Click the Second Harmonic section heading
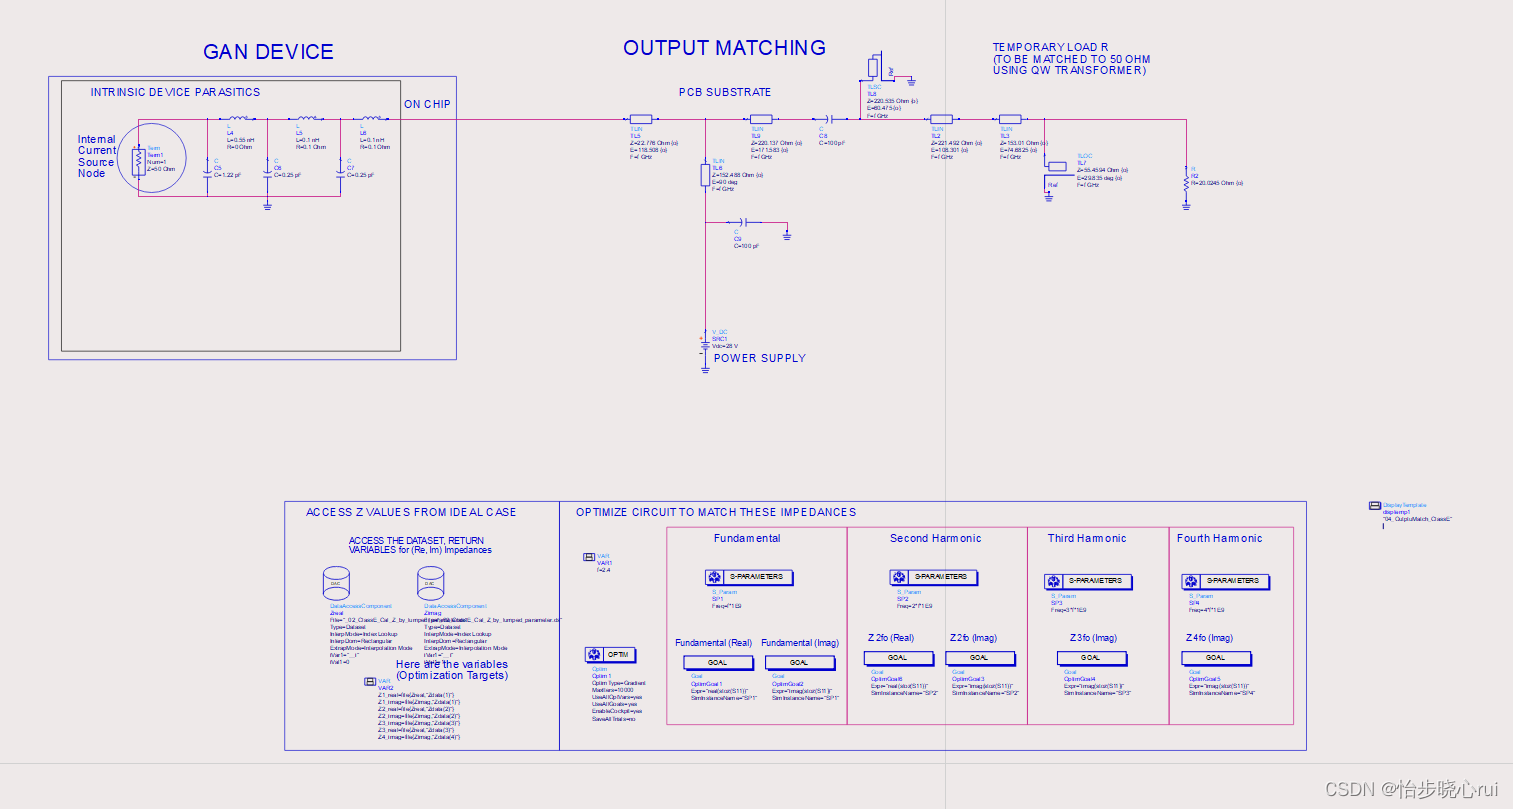 point(936,538)
